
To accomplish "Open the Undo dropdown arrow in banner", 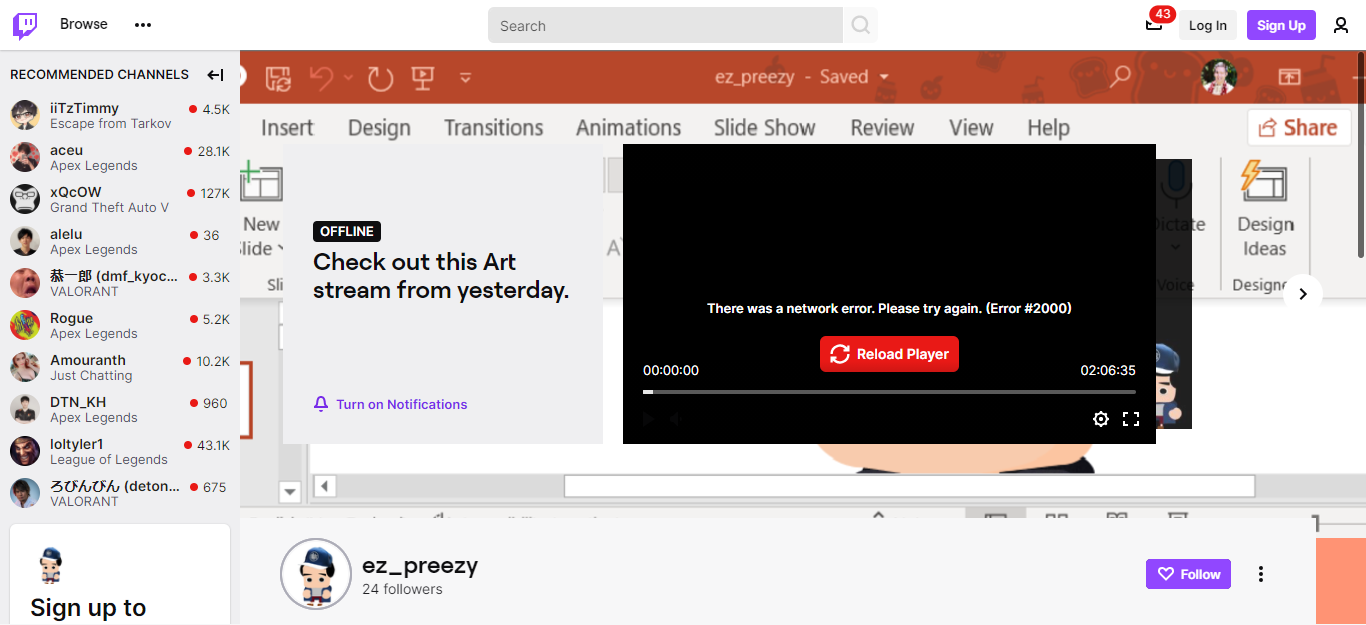I will tap(348, 77).
